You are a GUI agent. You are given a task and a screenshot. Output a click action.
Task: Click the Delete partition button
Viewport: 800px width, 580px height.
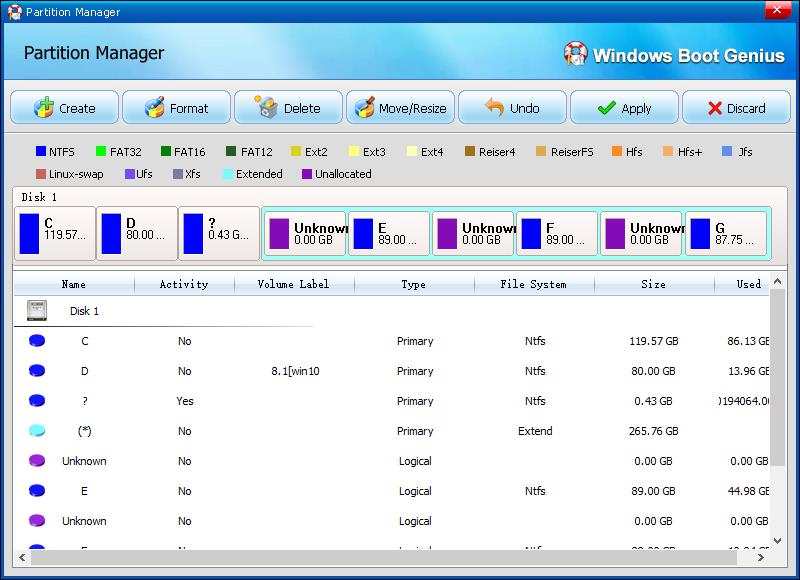[288, 108]
